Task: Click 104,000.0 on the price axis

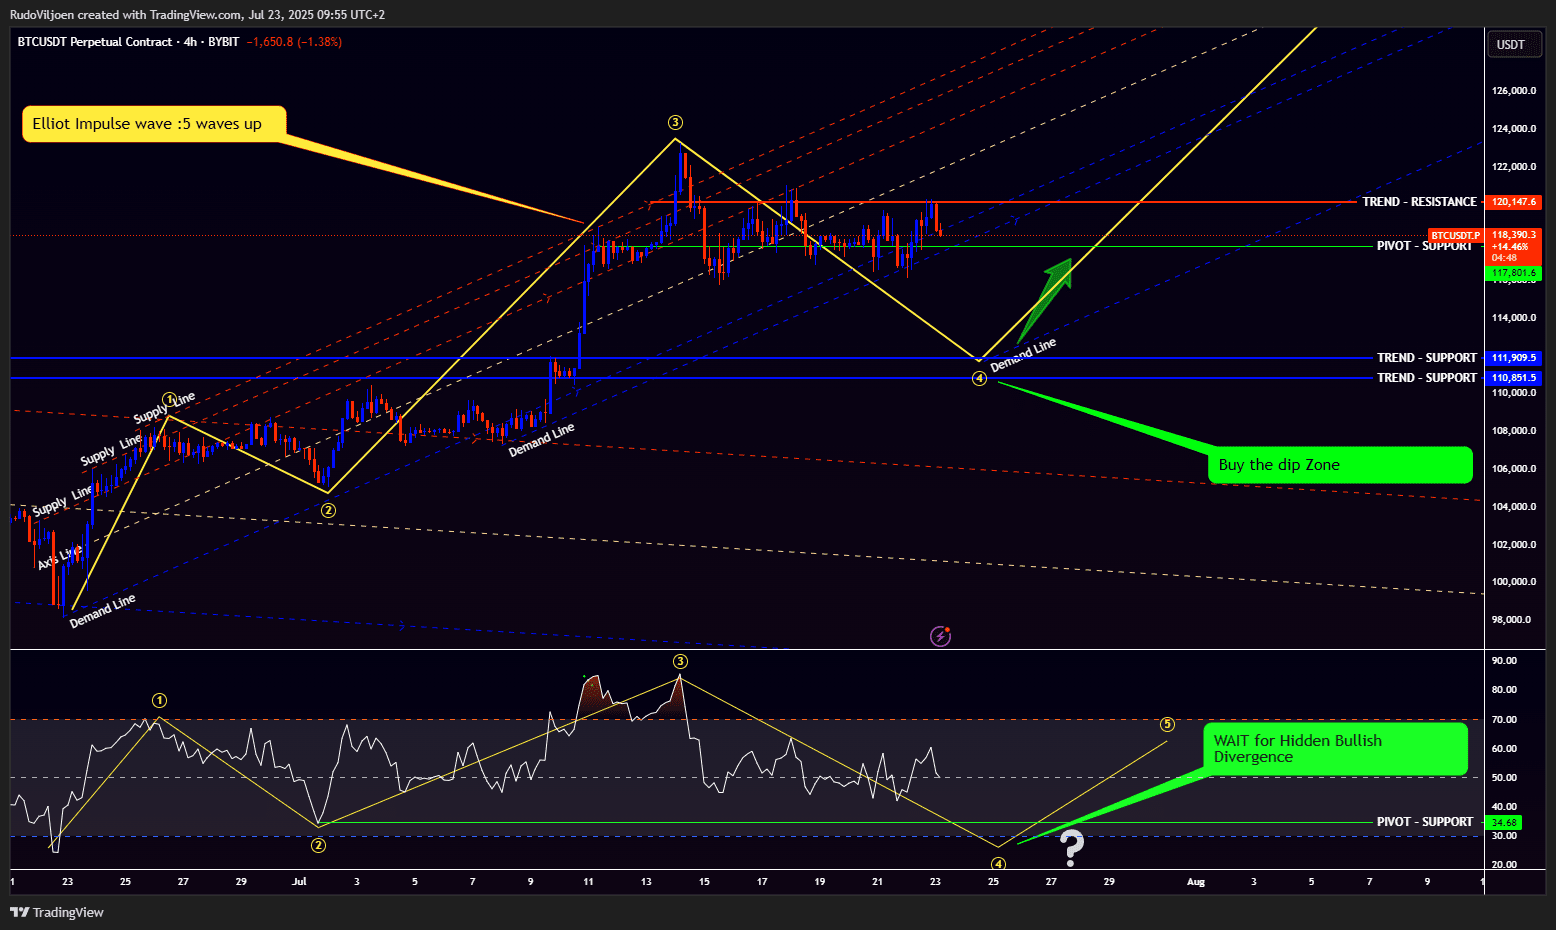Action: 1514,507
